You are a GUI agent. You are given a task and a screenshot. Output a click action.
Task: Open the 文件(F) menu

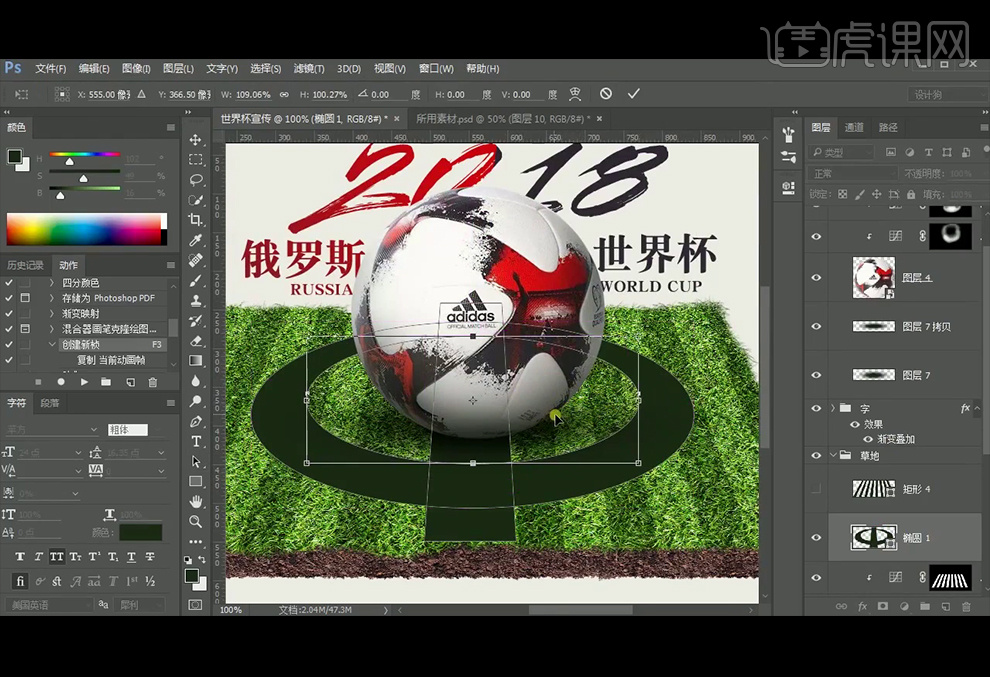pos(51,69)
